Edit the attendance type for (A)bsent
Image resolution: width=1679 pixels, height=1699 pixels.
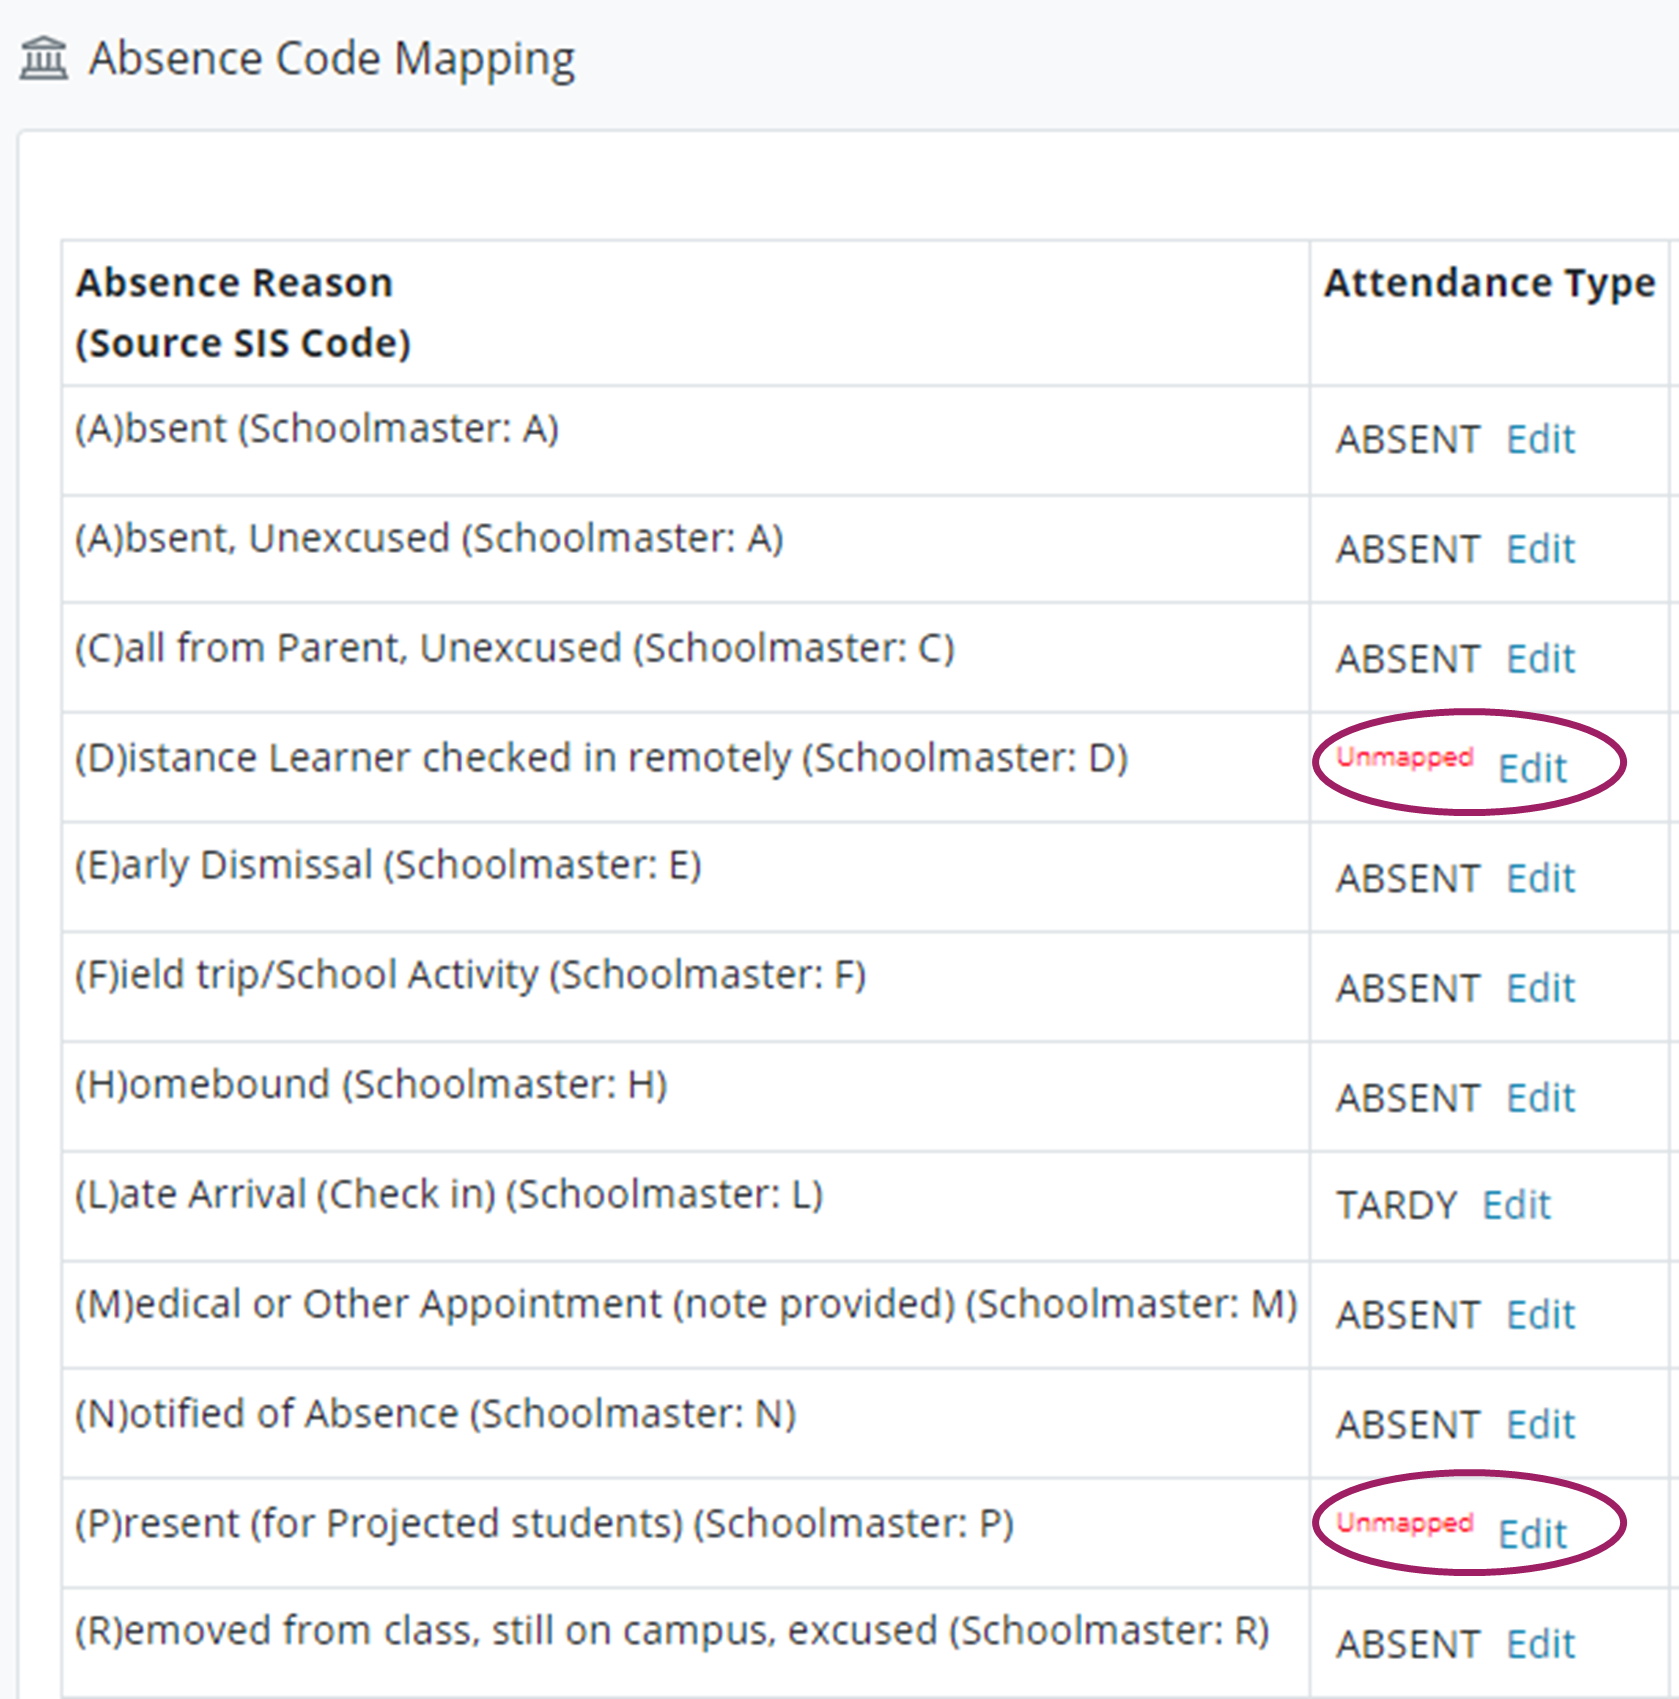[x=1540, y=440]
